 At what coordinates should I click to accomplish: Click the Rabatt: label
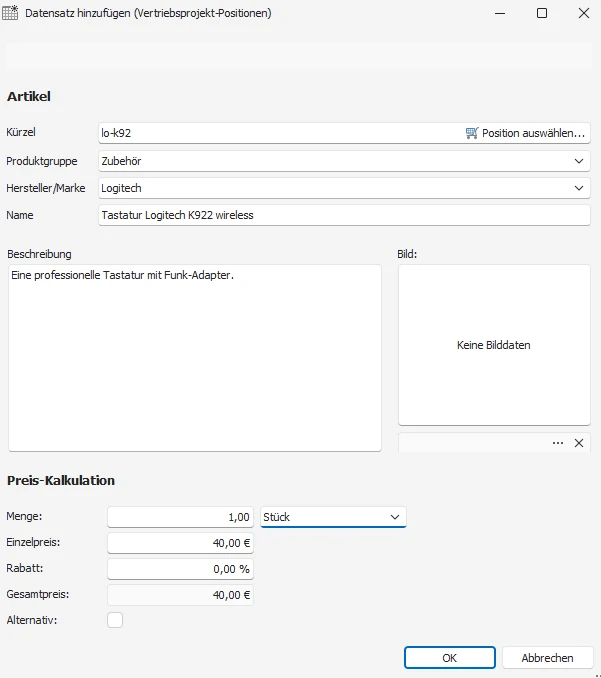(25, 568)
